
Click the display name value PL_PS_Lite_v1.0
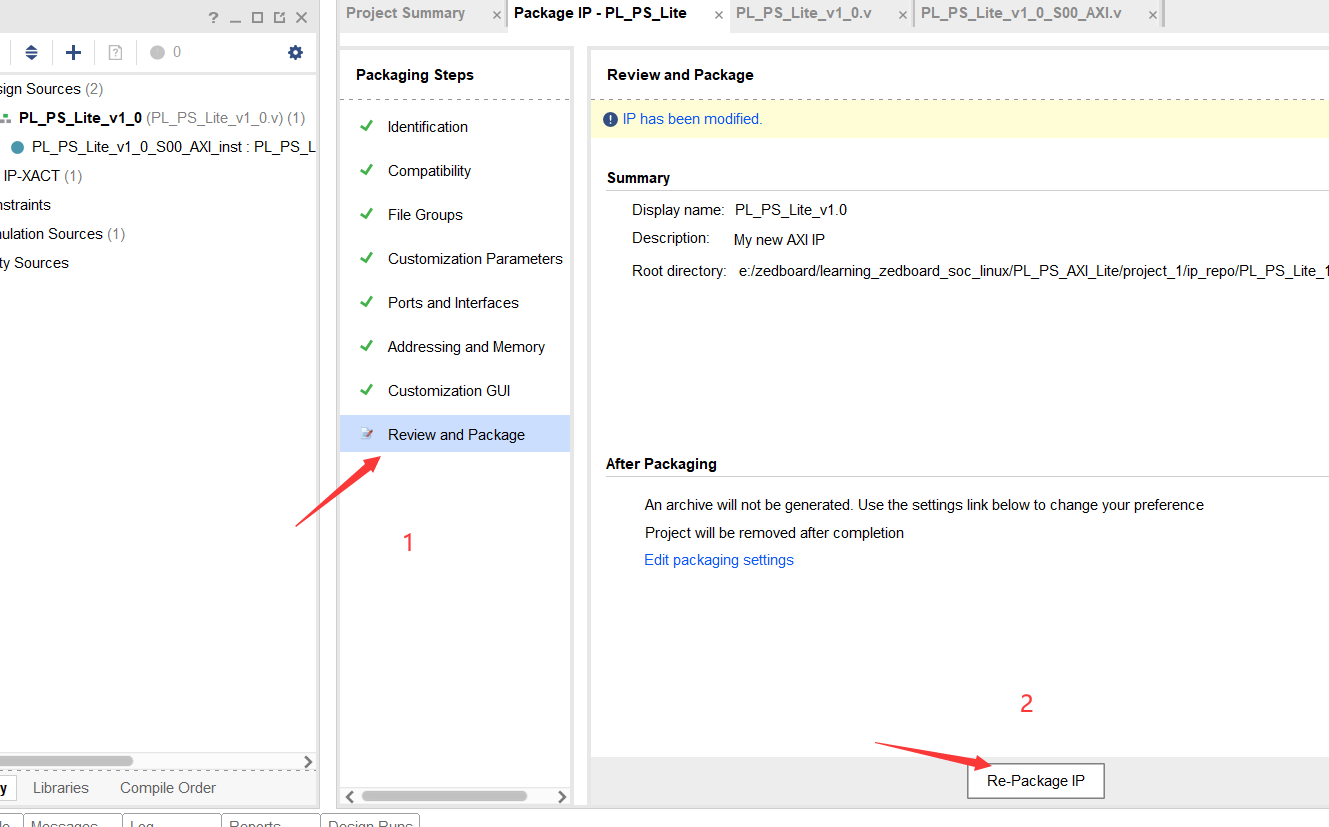(791, 210)
